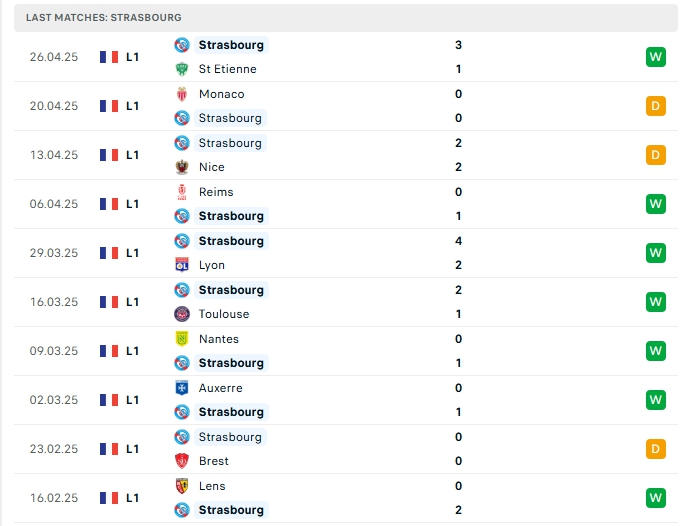This screenshot has width=687, height=526.
Task: Click the Toulouse club crest icon
Action: coord(182,314)
